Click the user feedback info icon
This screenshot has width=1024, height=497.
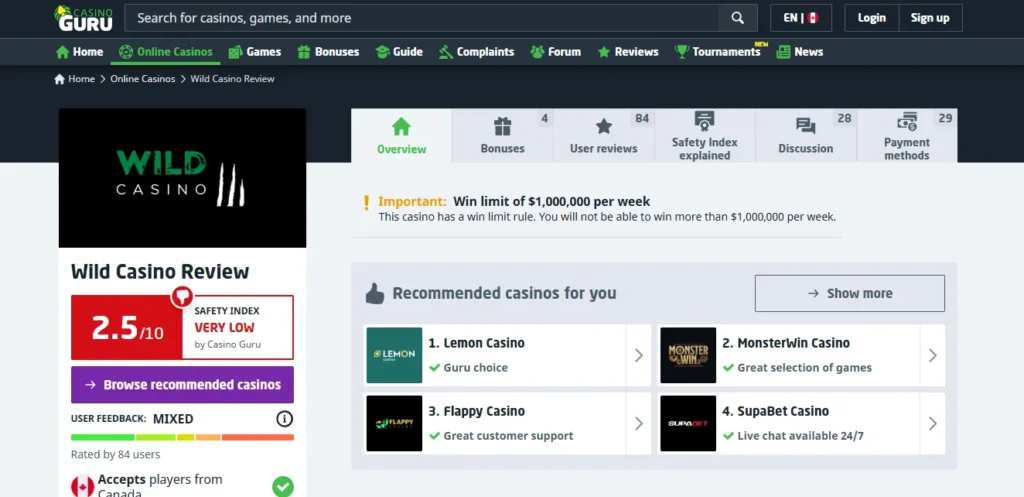click(x=285, y=419)
